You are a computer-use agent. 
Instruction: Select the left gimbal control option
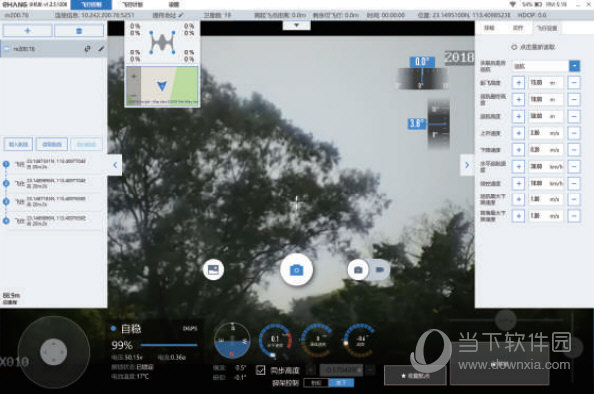pyautogui.click(x=316, y=383)
